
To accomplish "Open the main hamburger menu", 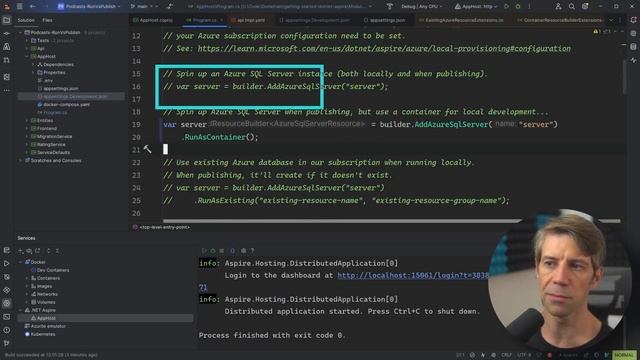I will point(20,7).
